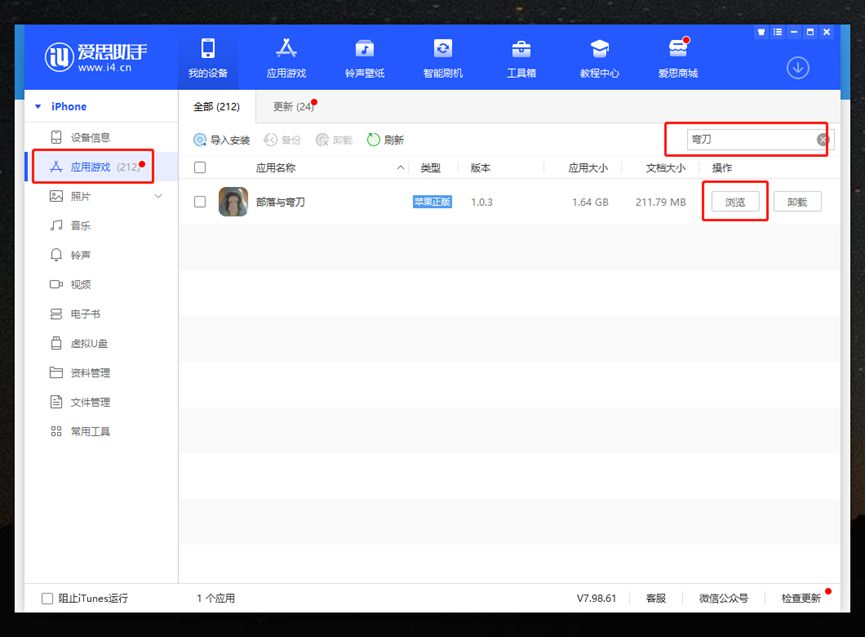Tick the select-all checkbox in header
Image resolution: width=865 pixels, height=637 pixels.
(x=200, y=168)
